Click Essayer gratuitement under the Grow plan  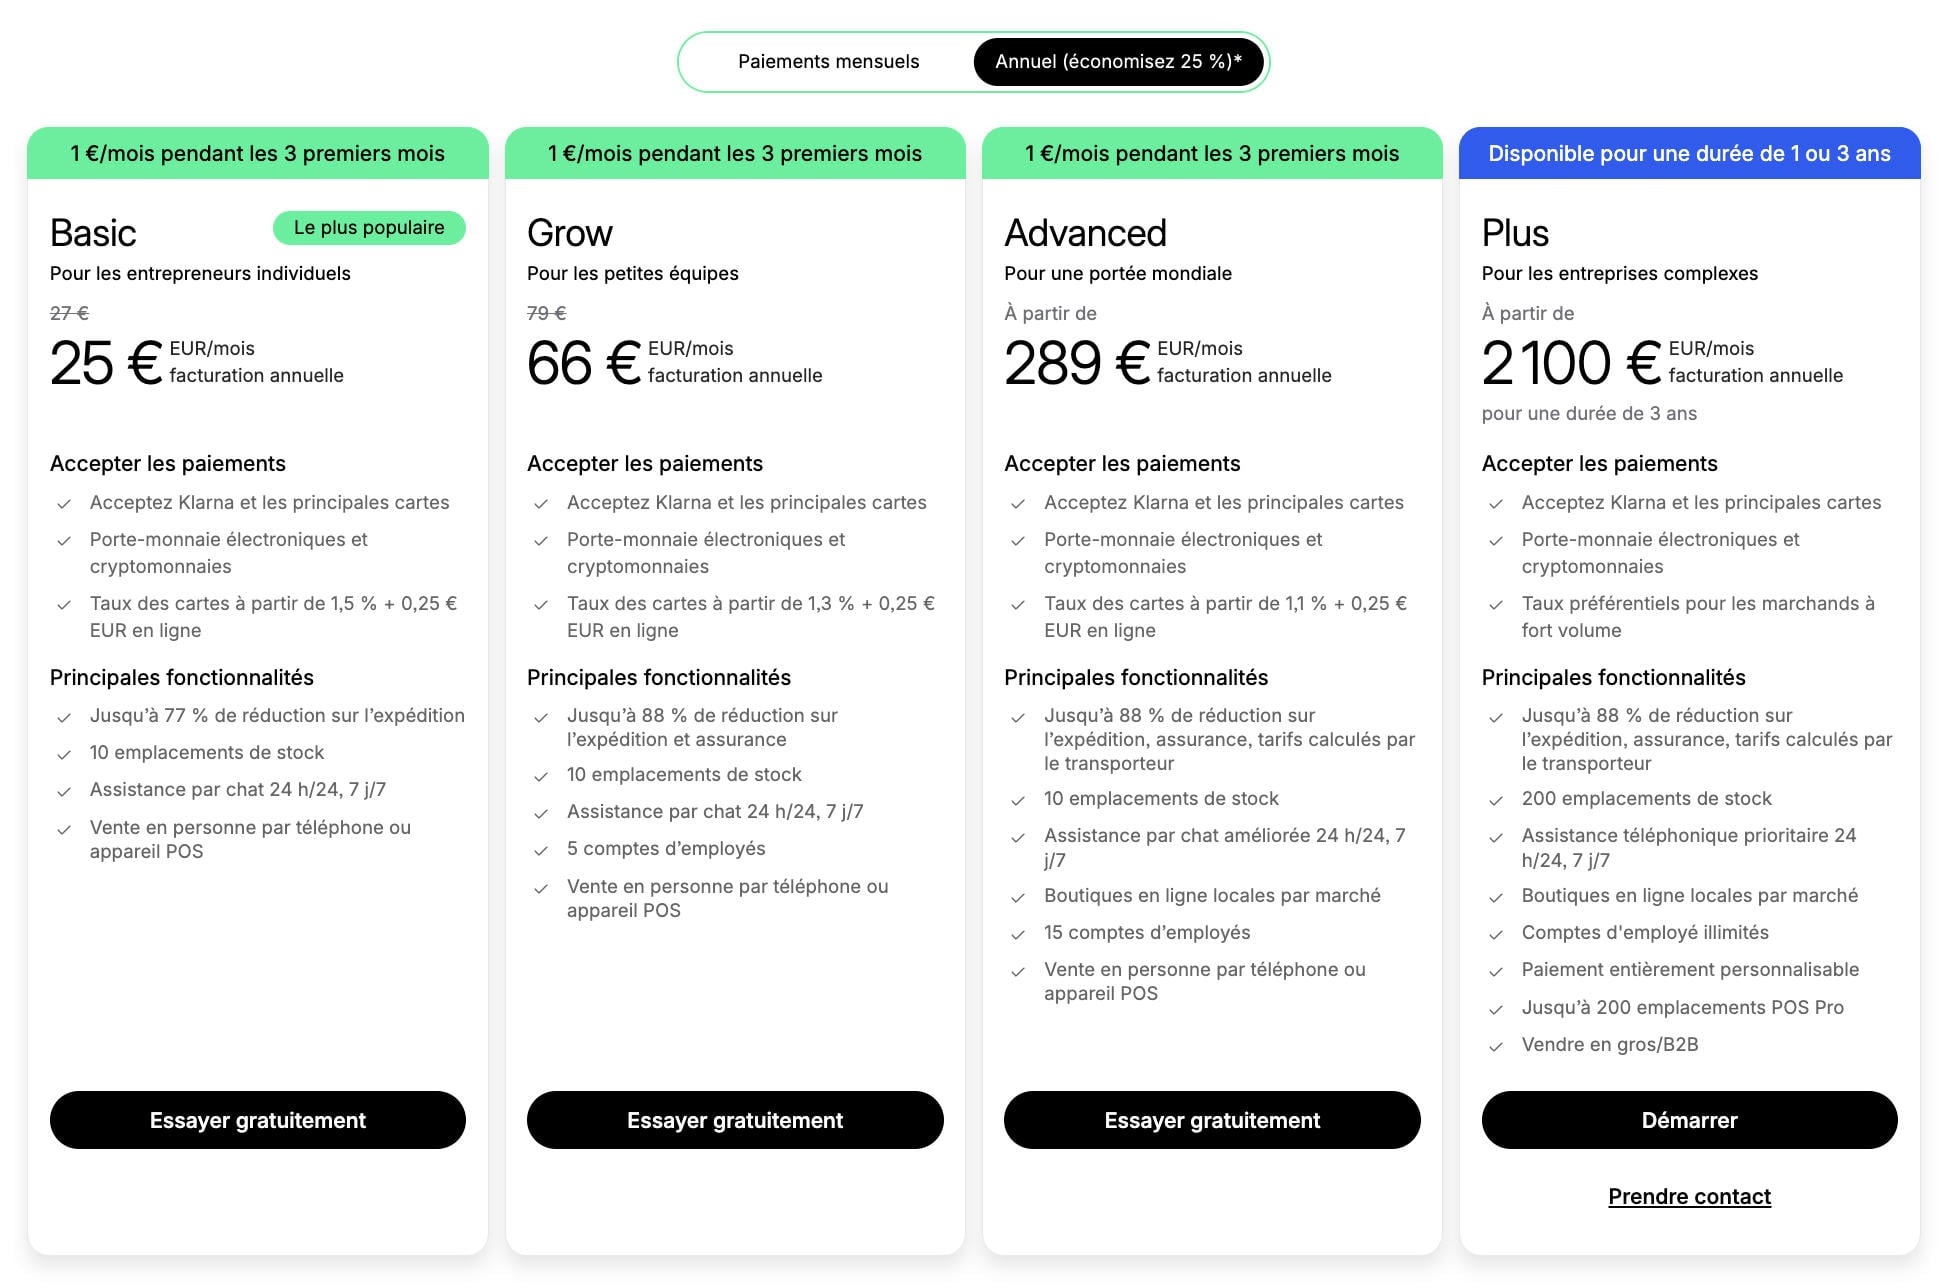(734, 1120)
